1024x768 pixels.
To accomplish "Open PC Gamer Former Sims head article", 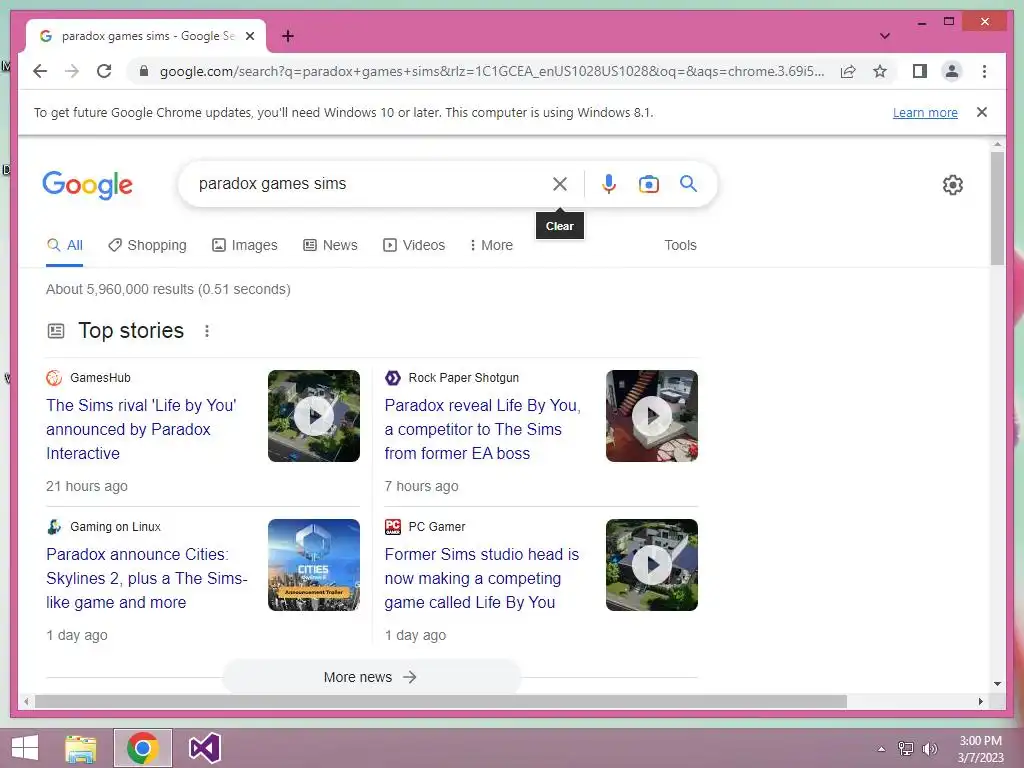I will click(x=481, y=578).
